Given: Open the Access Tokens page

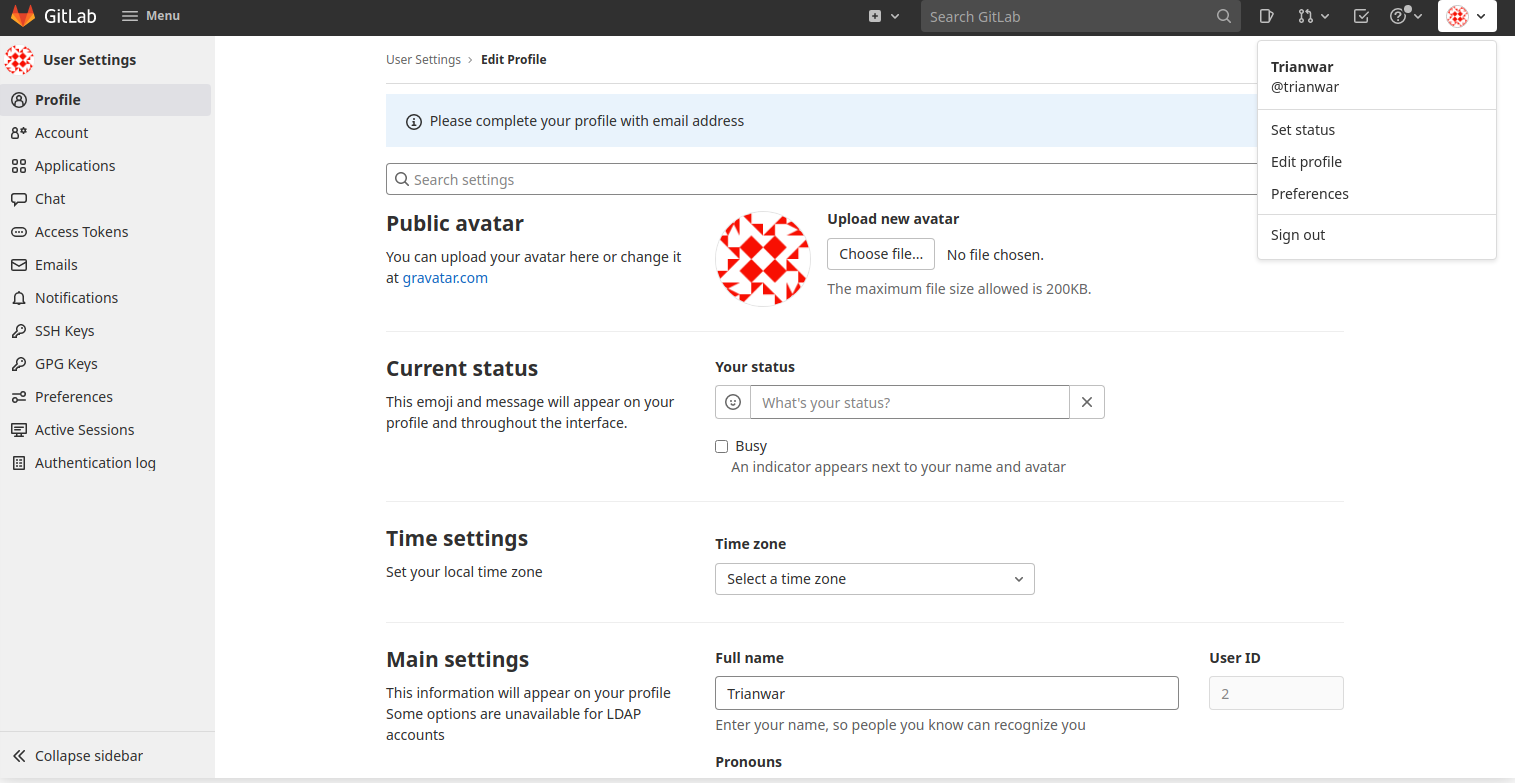Looking at the screenshot, I should pos(80,231).
